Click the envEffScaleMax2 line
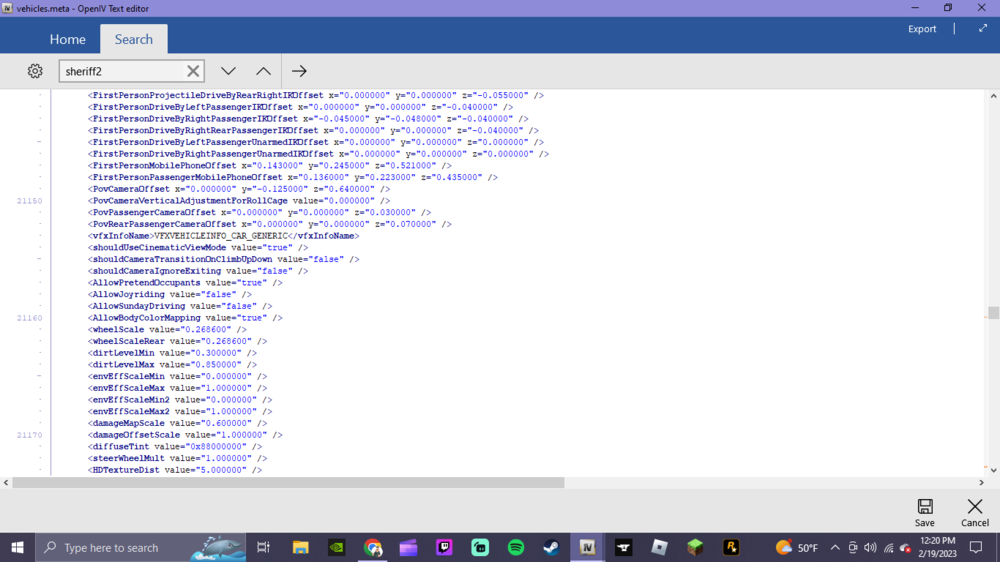The image size is (1000, 562). click(180, 411)
